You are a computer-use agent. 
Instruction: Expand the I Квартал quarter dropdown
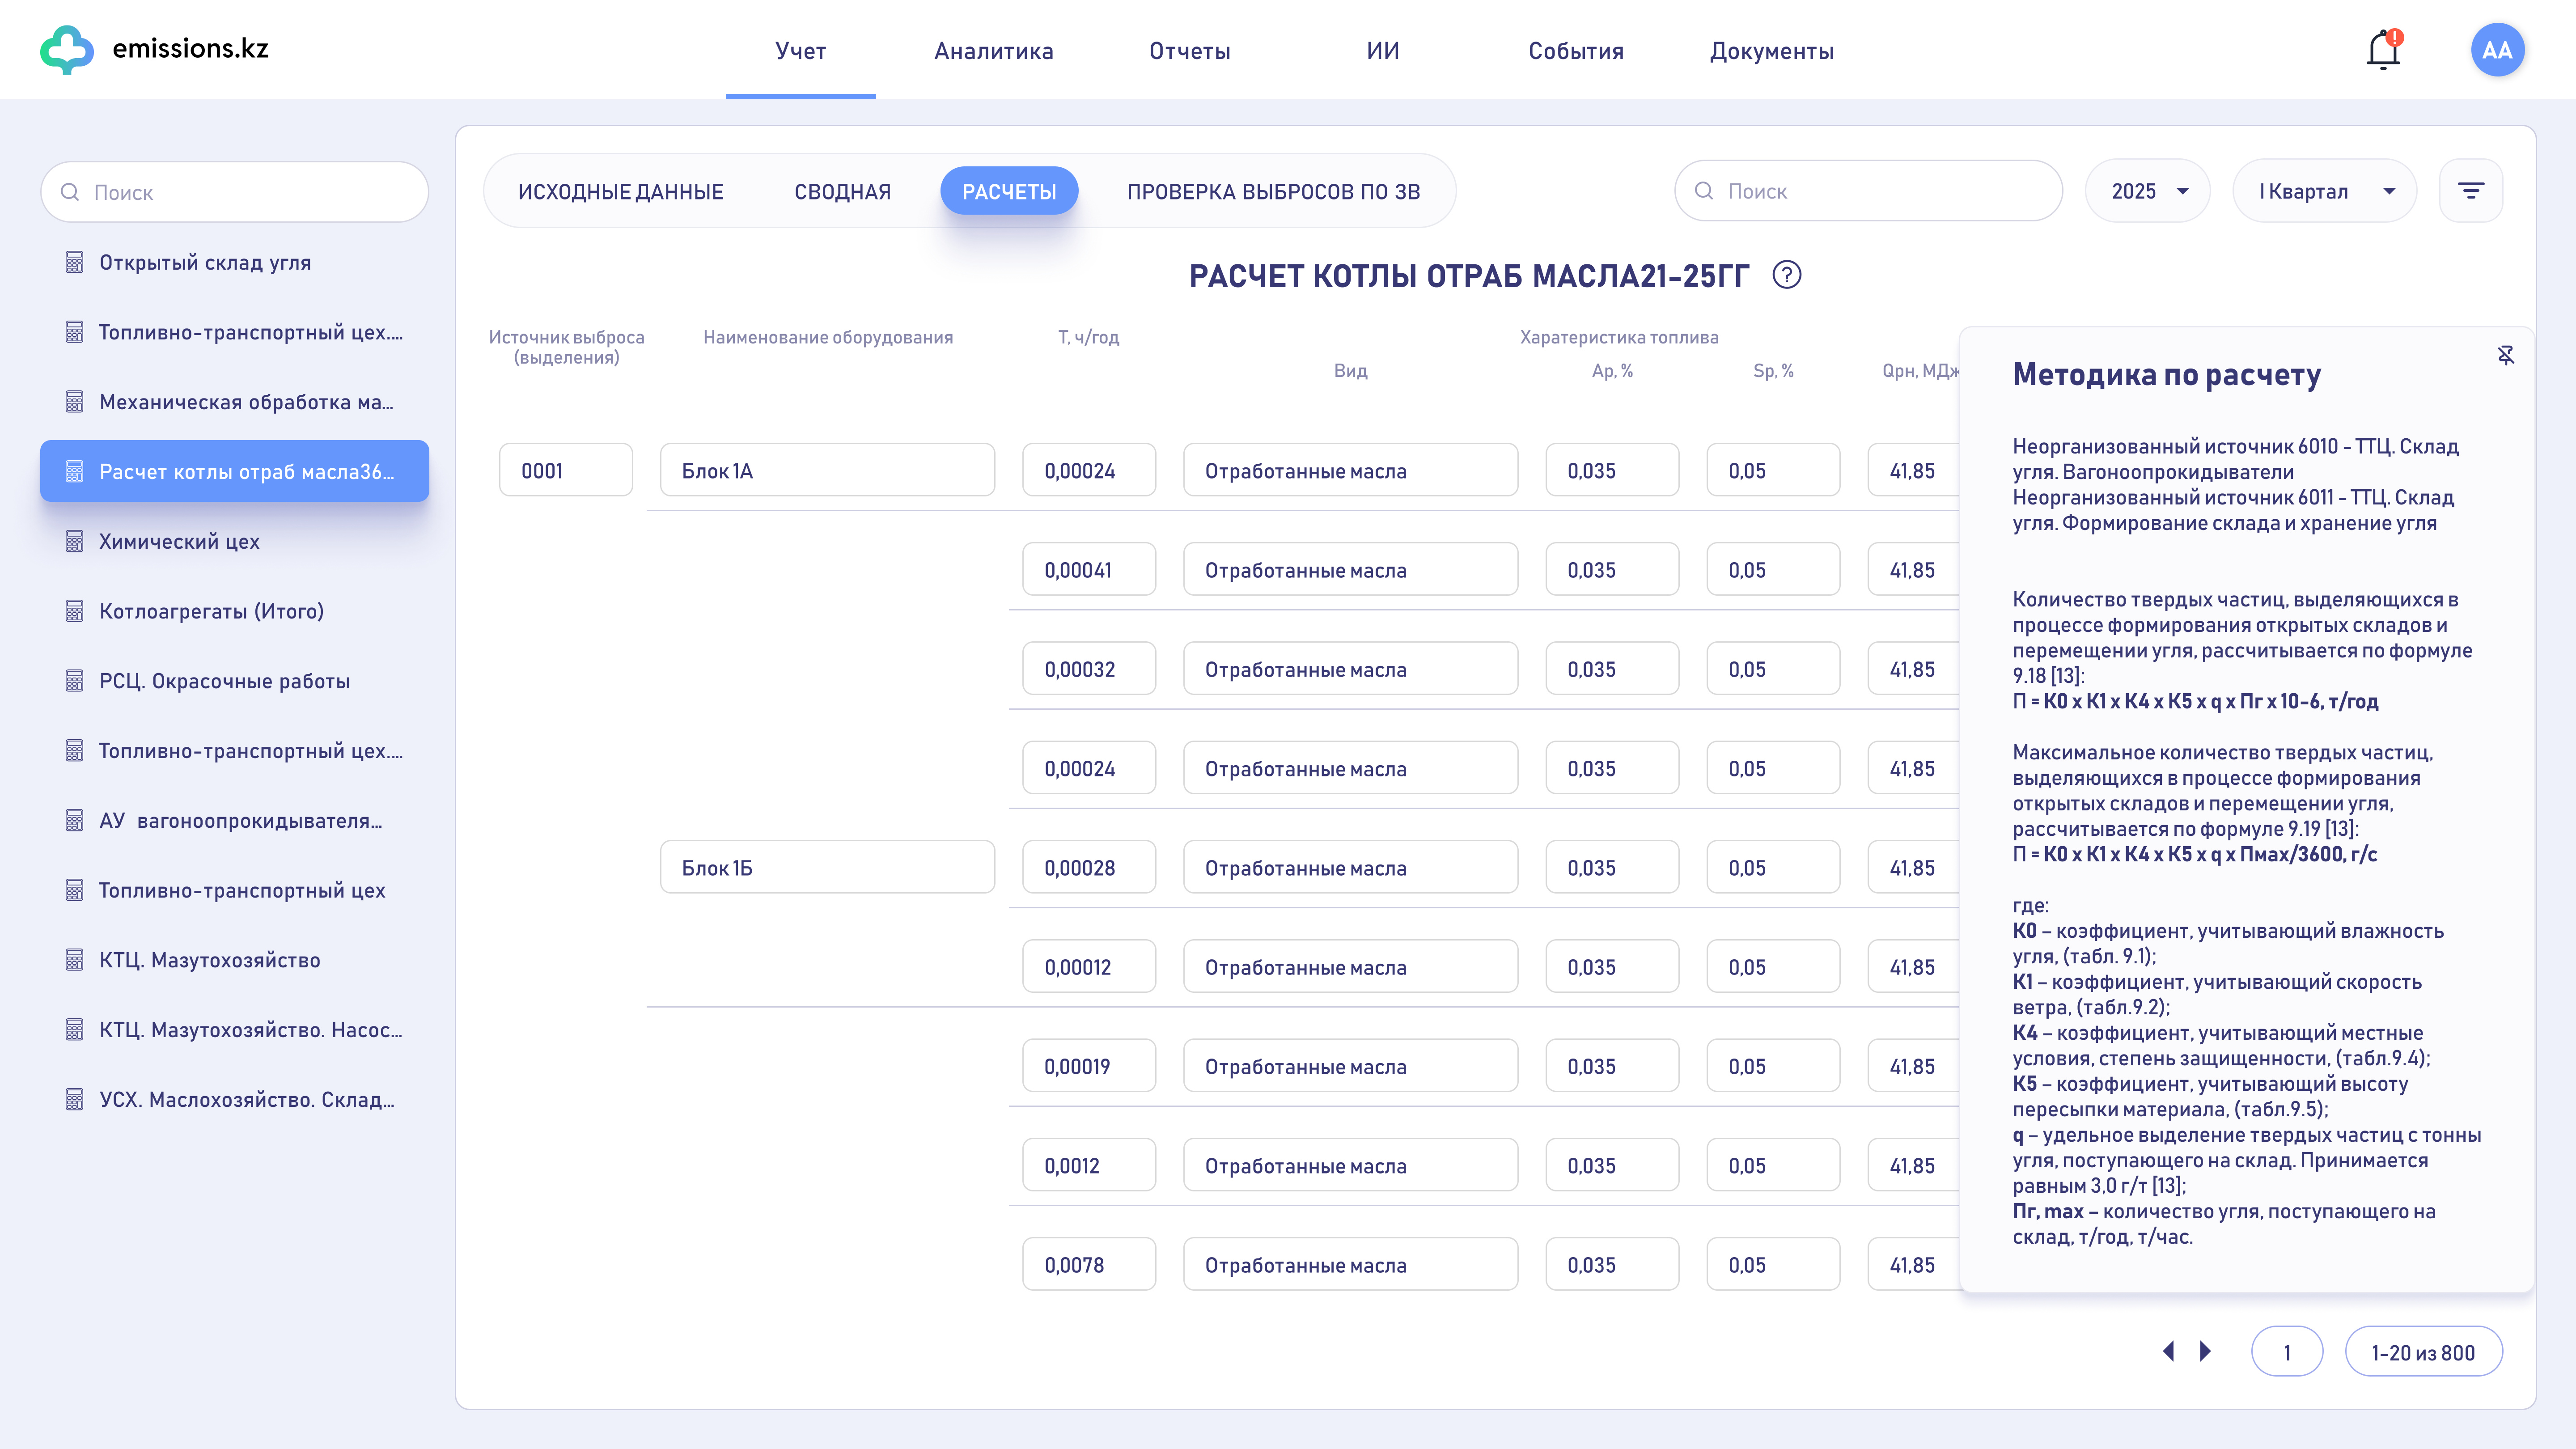2324,191
